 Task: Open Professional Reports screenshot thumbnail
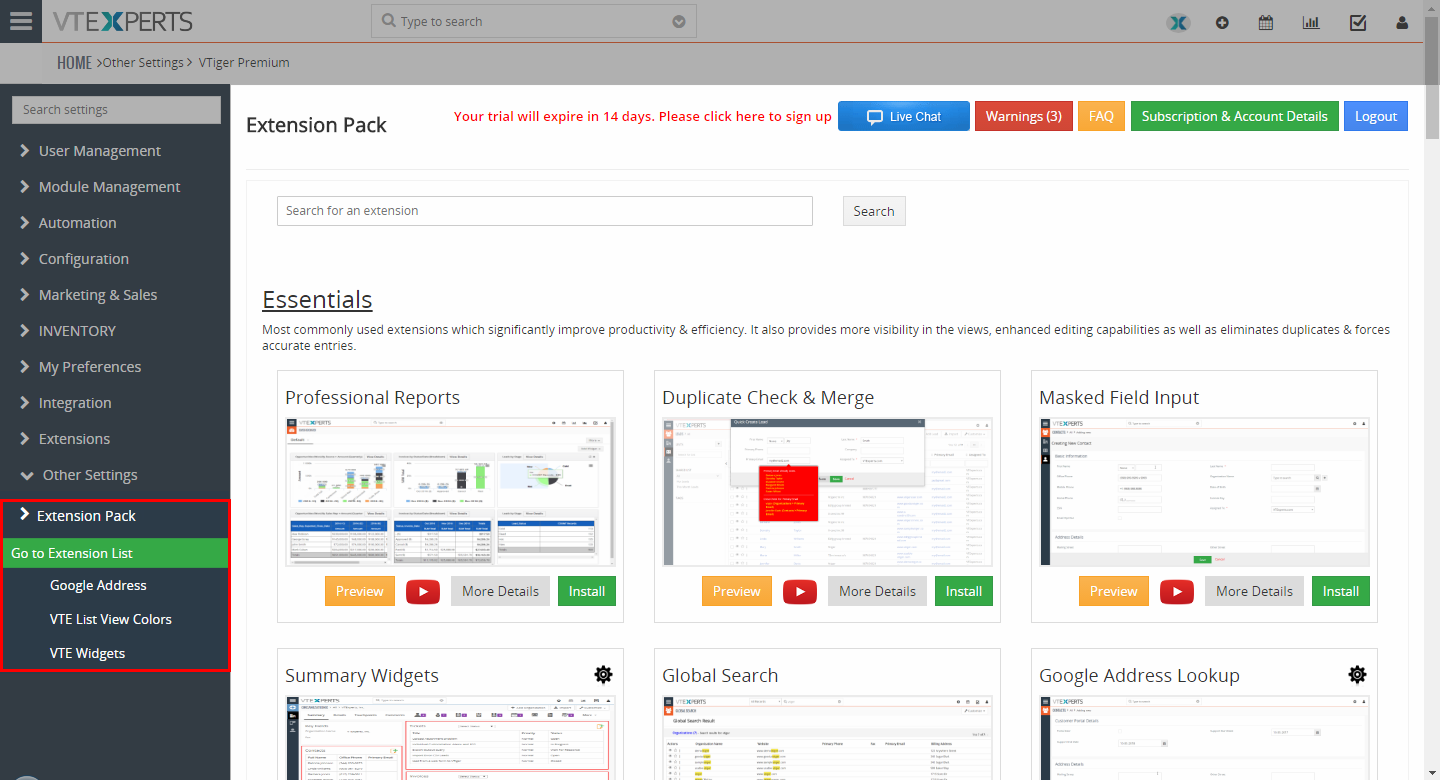click(x=450, y=492)
